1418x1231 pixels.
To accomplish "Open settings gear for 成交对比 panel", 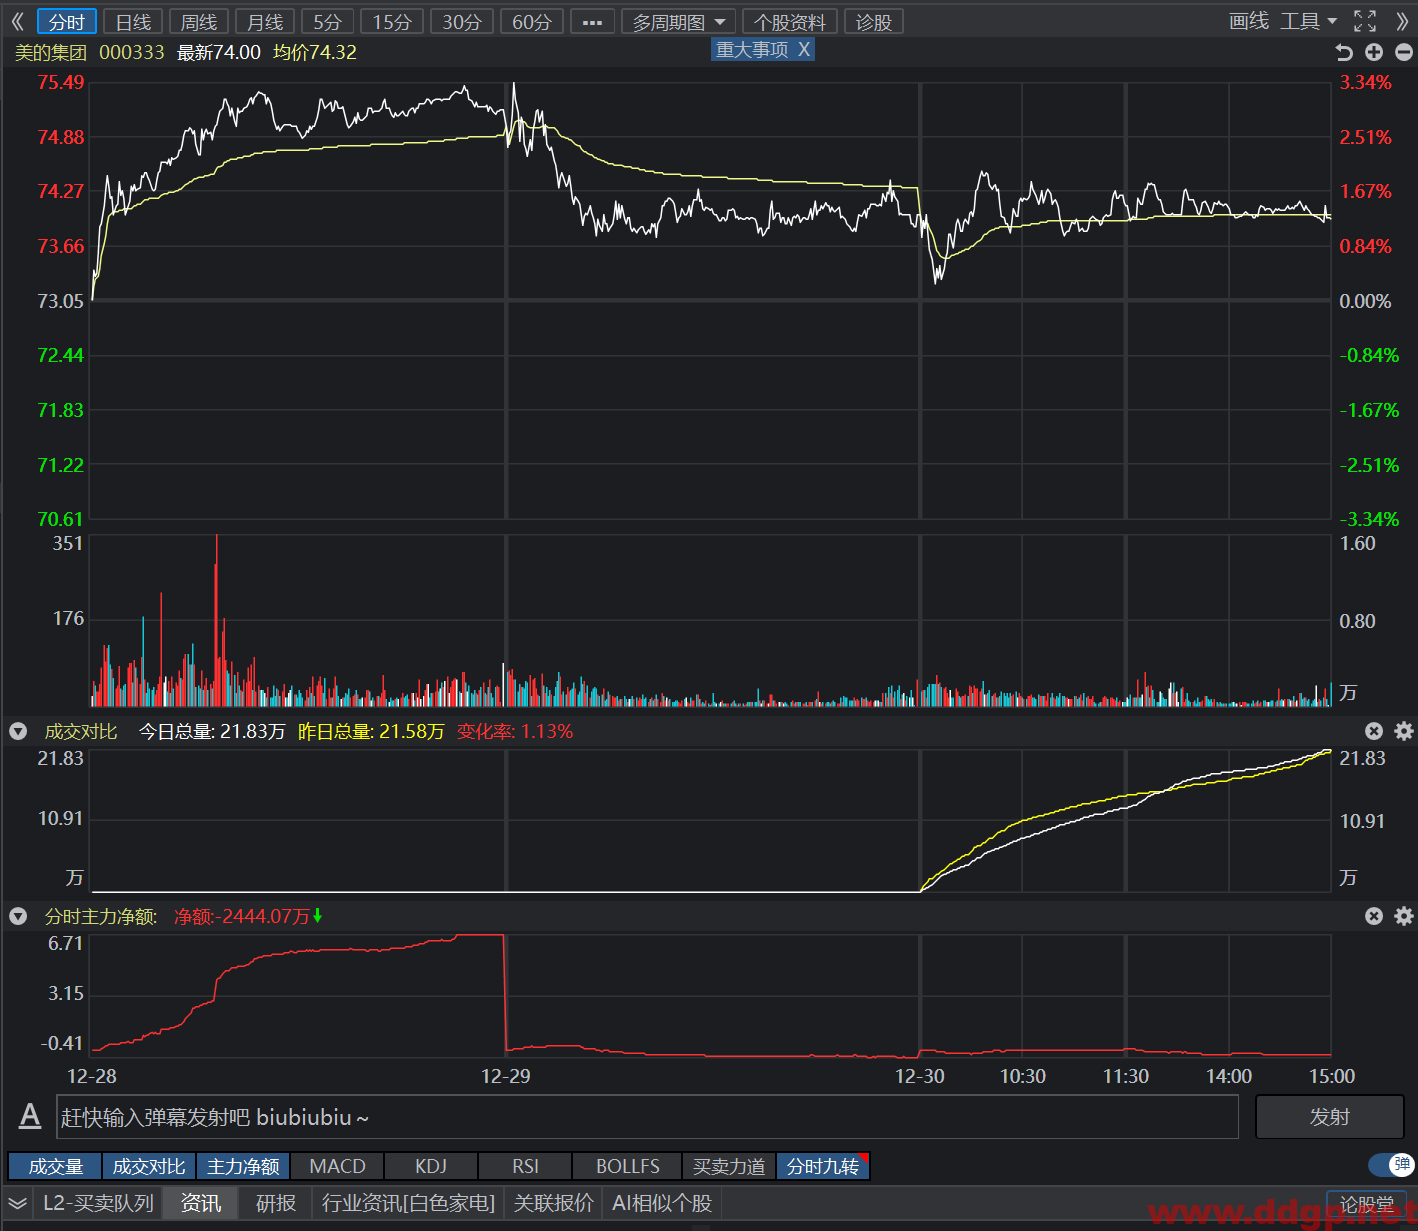I will [1404, 731].
